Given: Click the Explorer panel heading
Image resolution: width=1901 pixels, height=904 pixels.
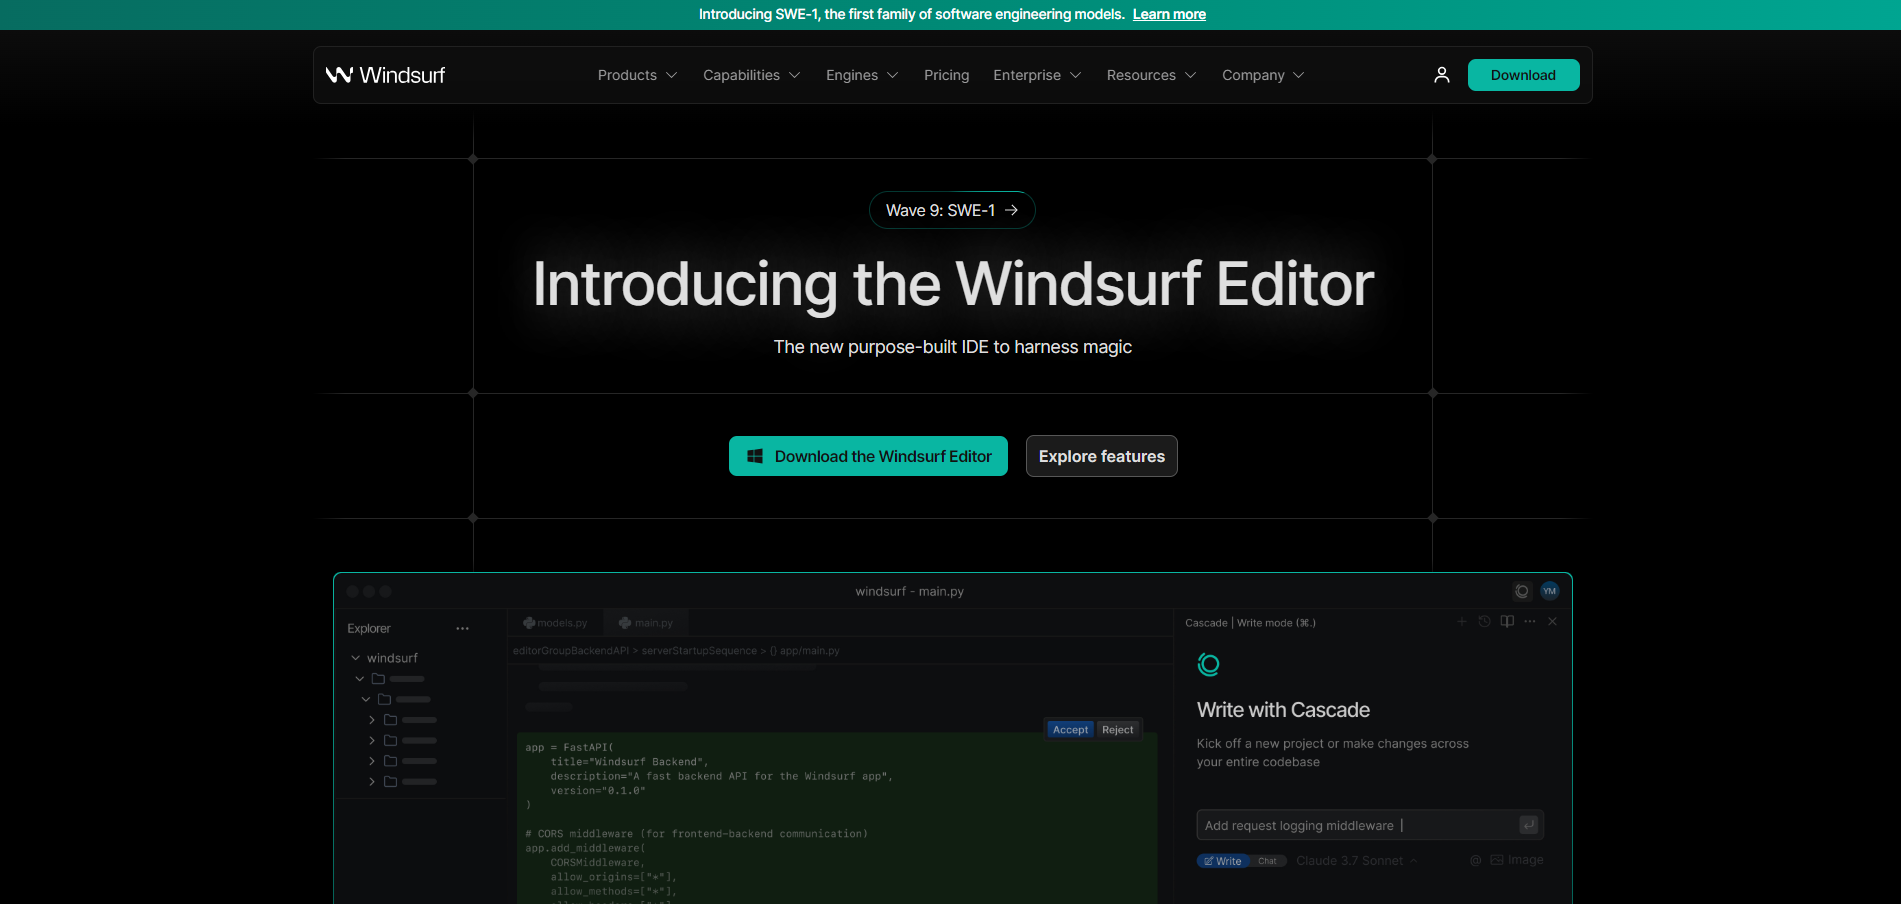Looking at the screenshot, I should click(x=369, y=628).
